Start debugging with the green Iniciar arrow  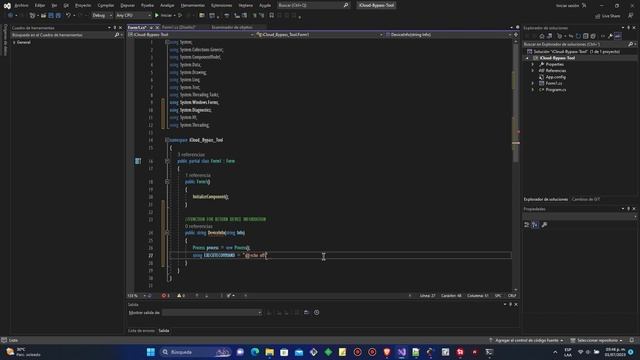[157, 16]
